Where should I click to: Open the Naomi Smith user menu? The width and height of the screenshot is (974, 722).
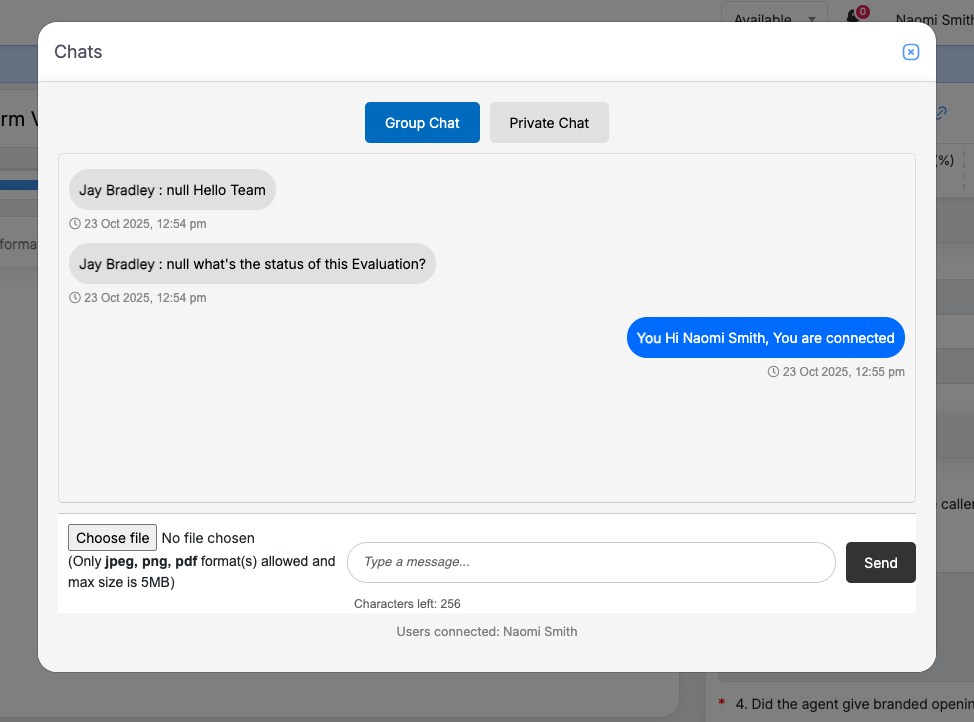[934, 20]
